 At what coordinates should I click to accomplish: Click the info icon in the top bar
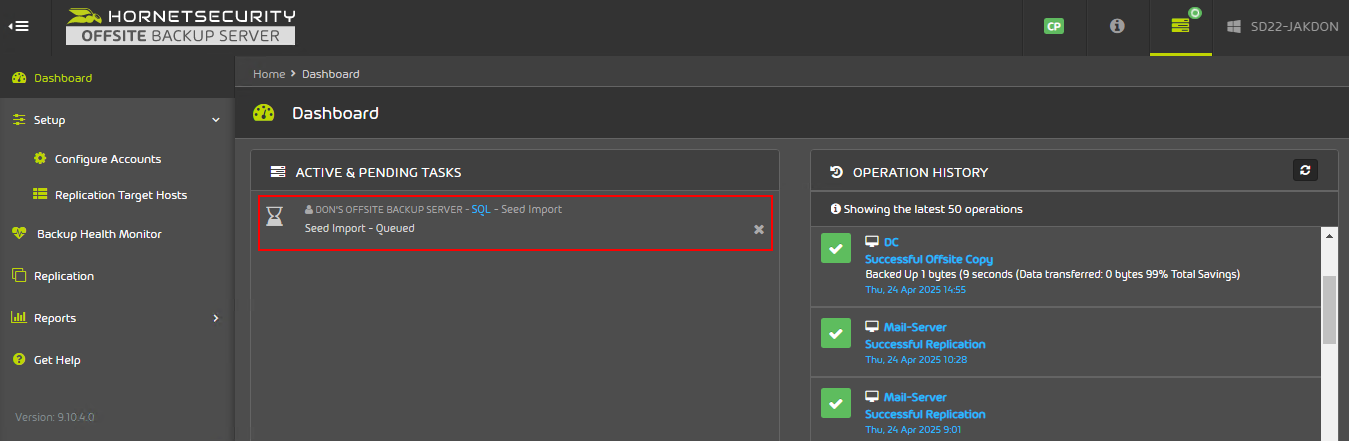1117,26
